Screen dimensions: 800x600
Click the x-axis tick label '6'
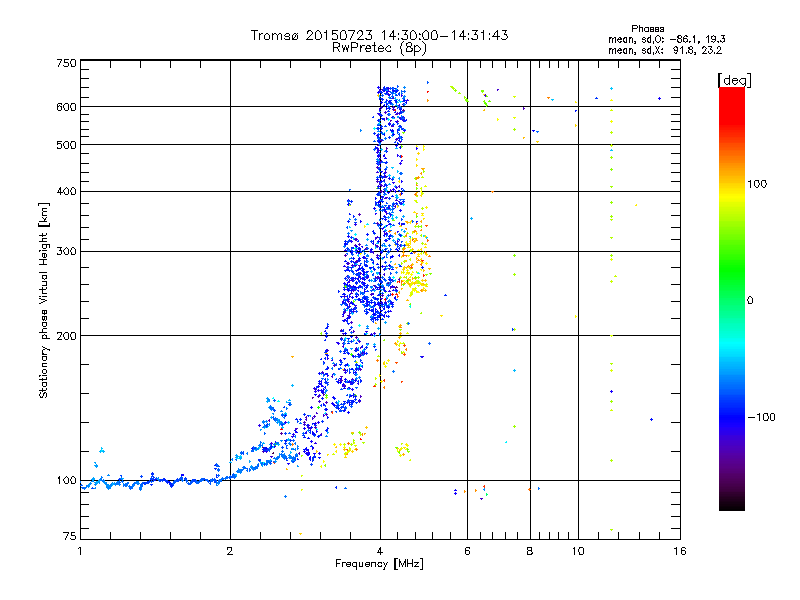[x=467, y=551]
